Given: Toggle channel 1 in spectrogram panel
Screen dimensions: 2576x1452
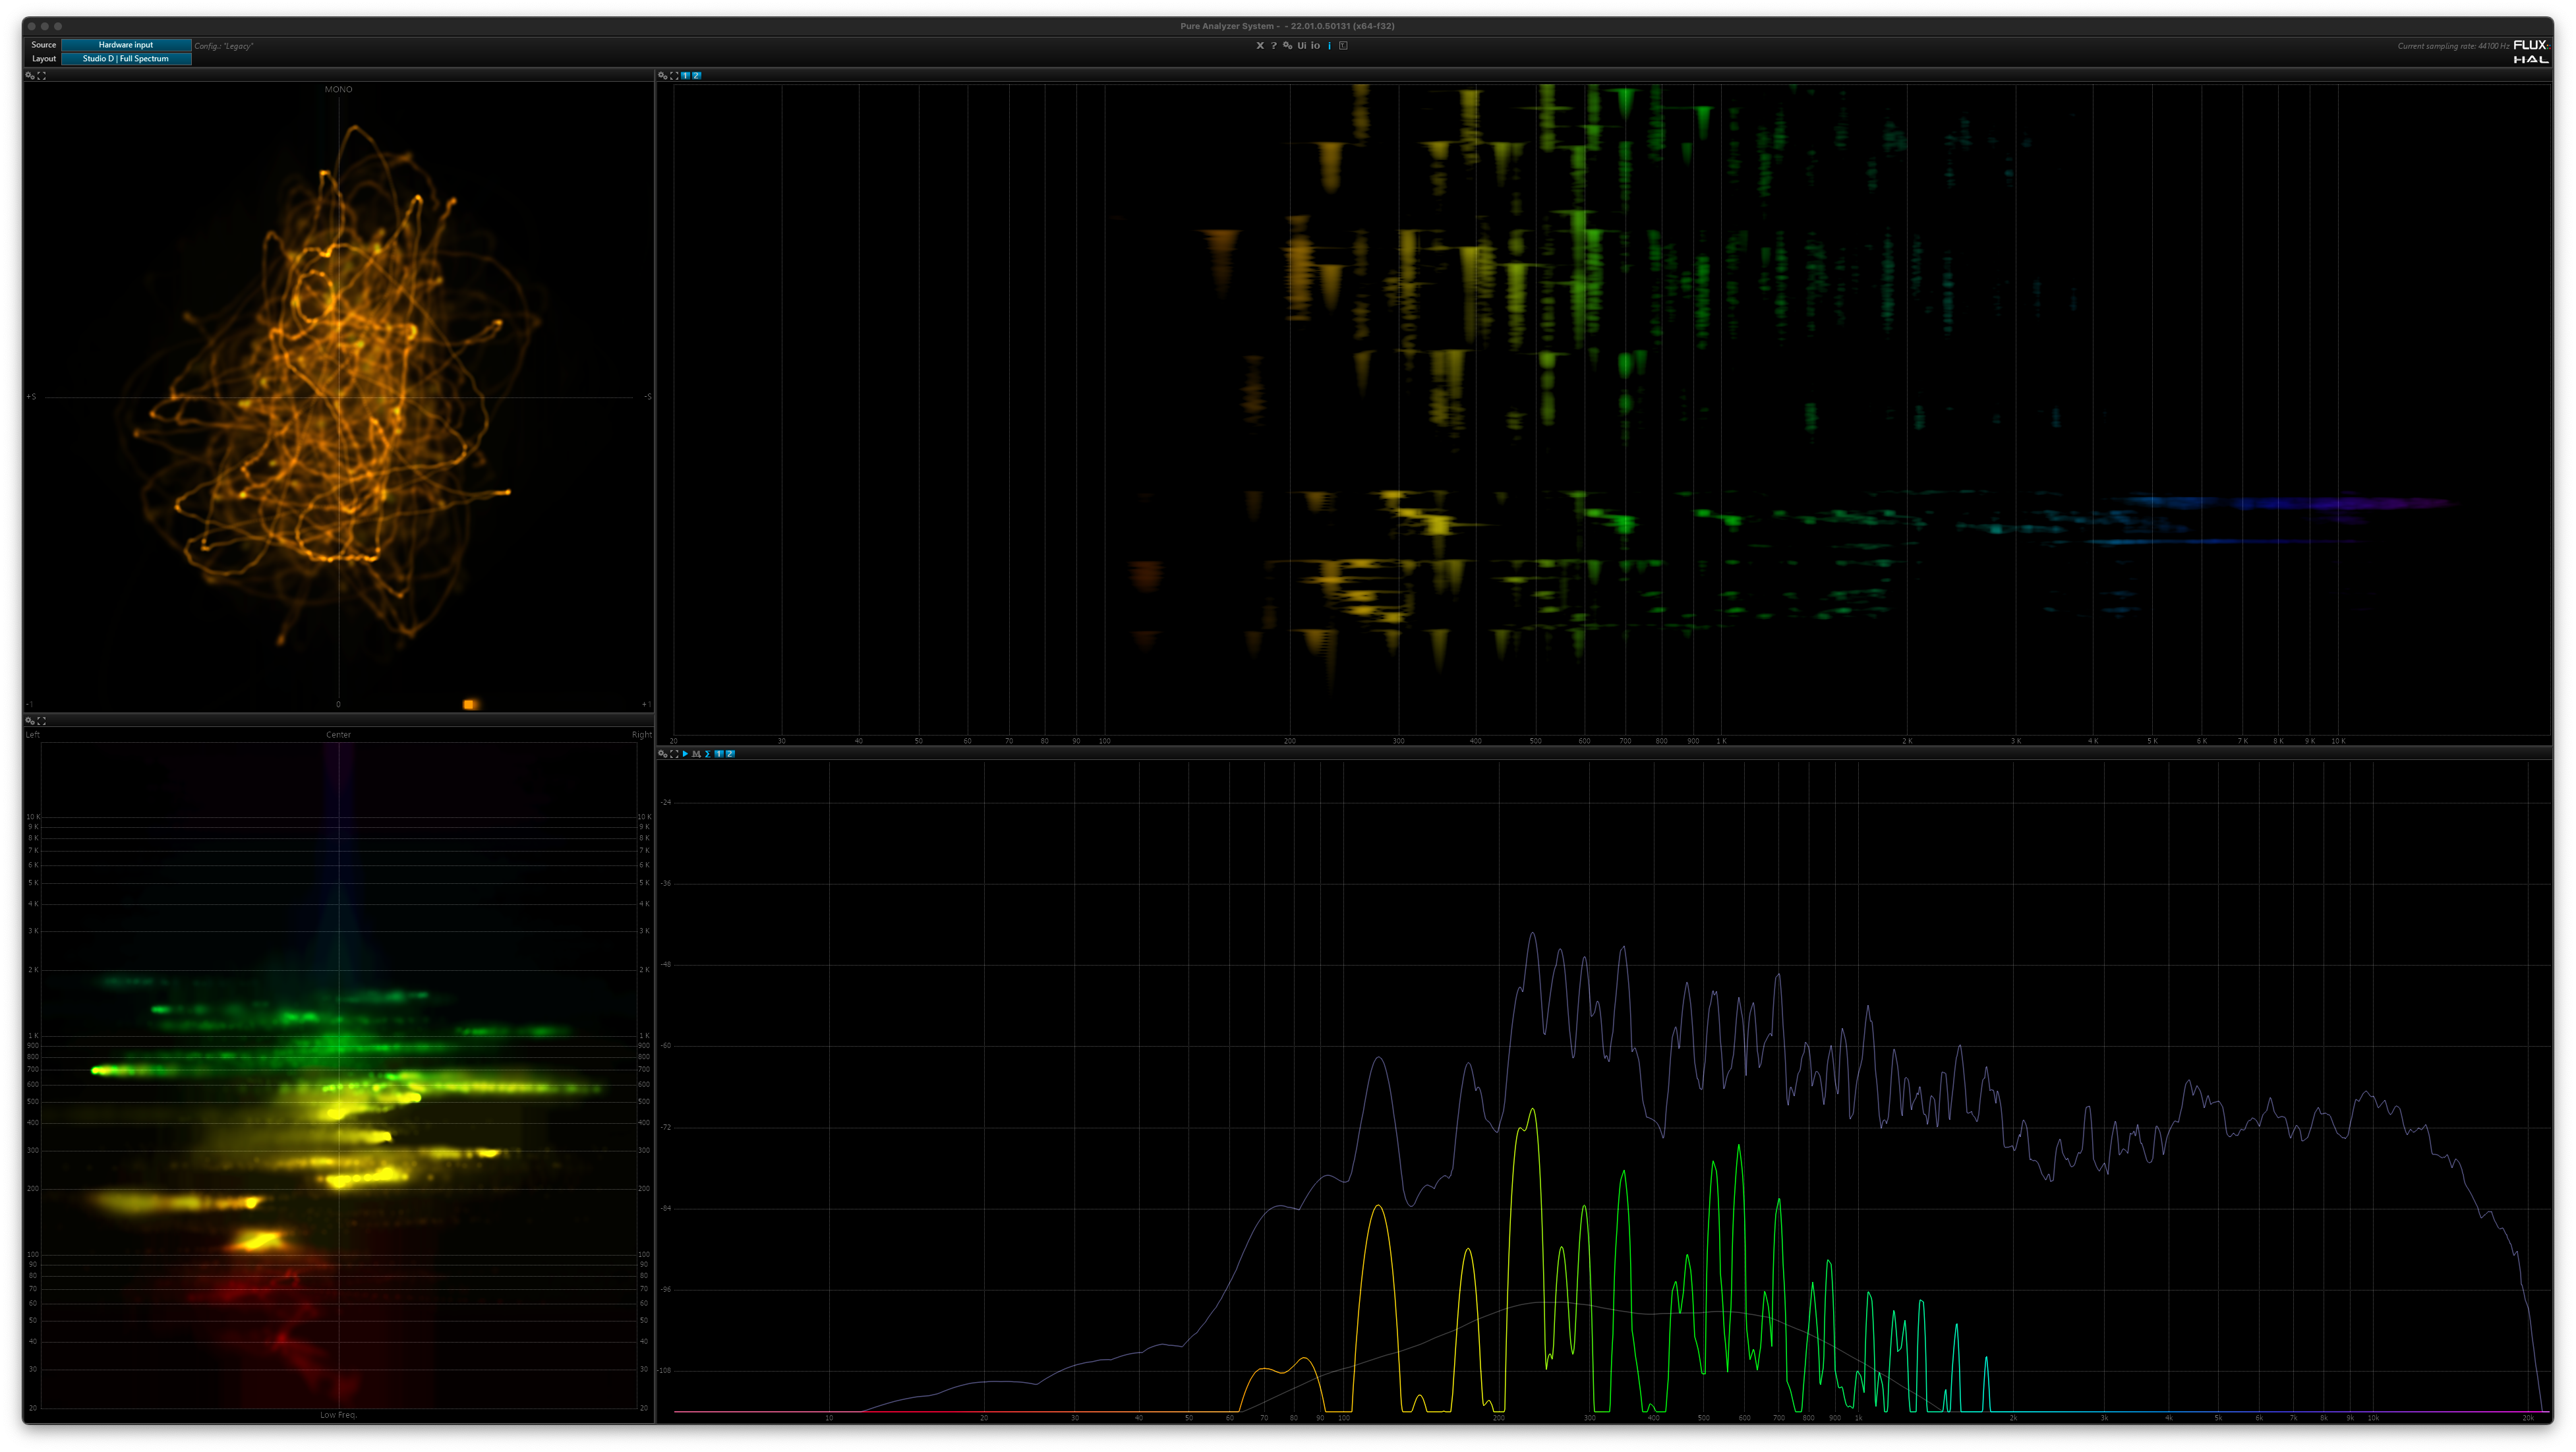Looking at the screenshot, I should tap(686, 76).
